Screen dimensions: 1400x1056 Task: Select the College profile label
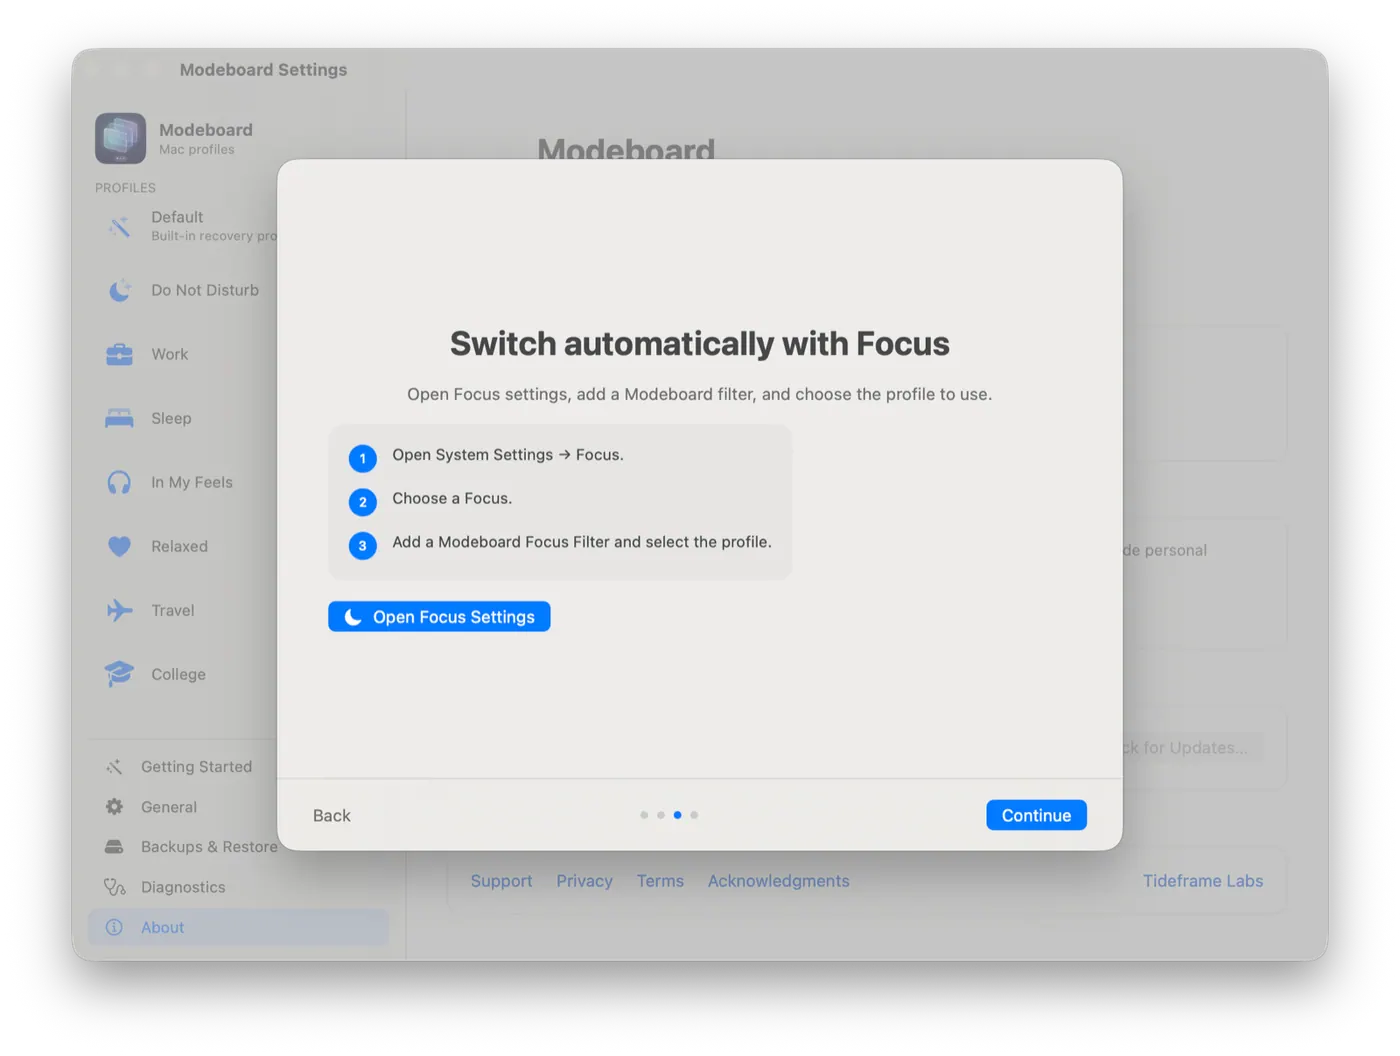click(x=179, y=674)
